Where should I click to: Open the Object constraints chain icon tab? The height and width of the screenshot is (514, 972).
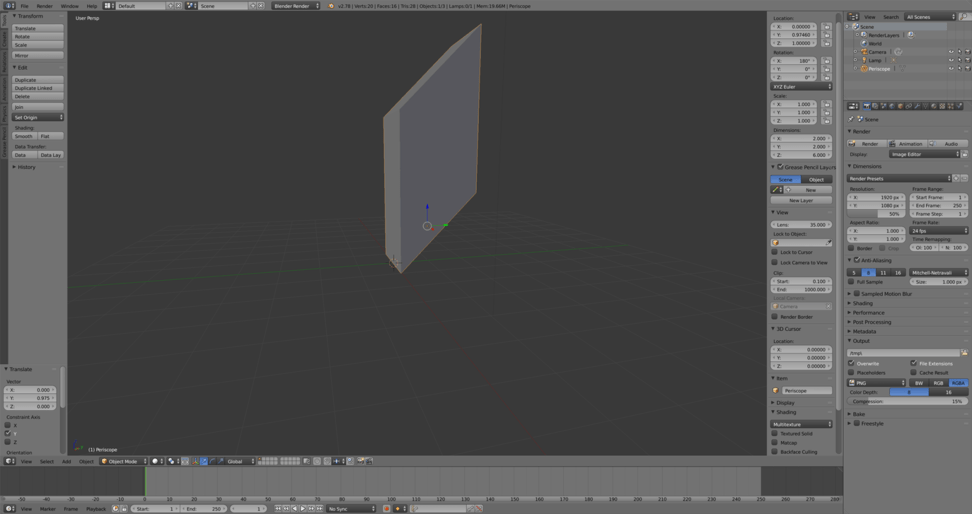coord(909,106)
